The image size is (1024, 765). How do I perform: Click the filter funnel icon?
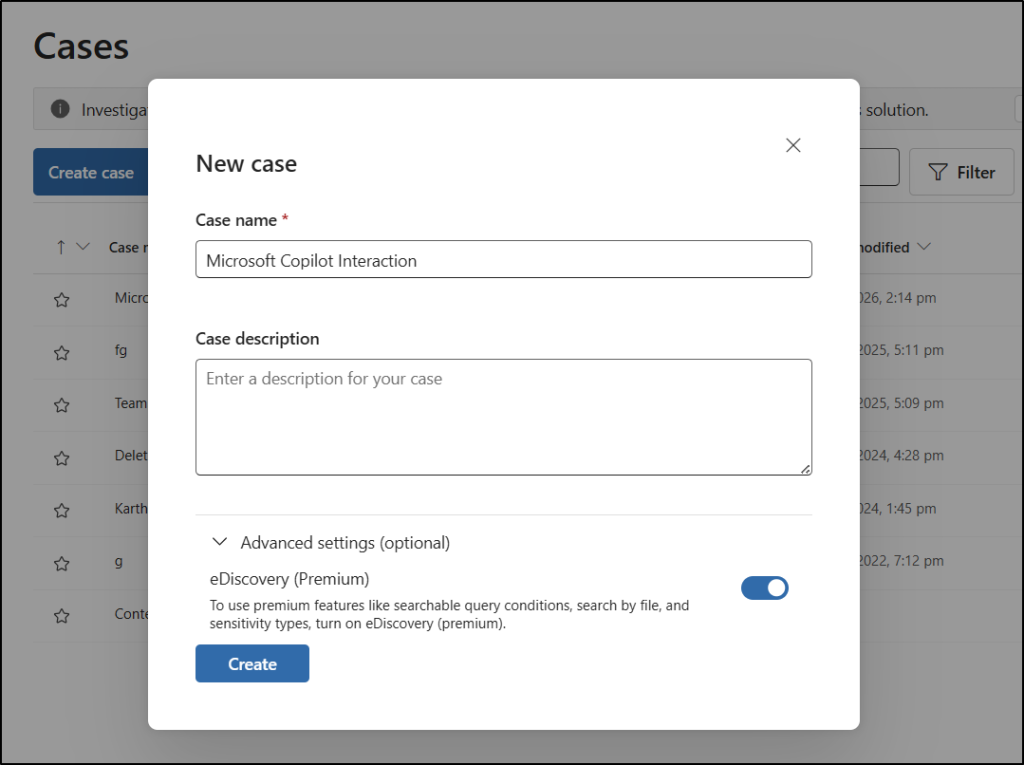point(938,172)
